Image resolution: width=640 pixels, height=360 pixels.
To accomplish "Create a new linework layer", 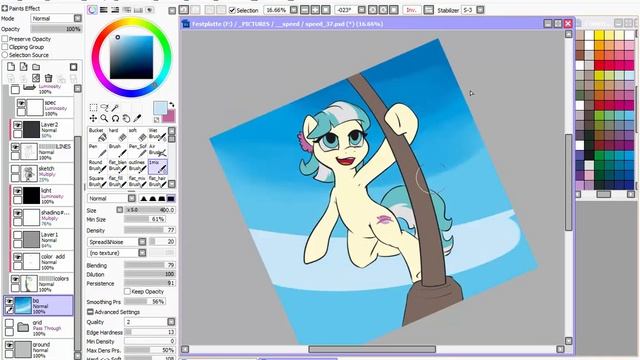I will [x=24, y=67].
